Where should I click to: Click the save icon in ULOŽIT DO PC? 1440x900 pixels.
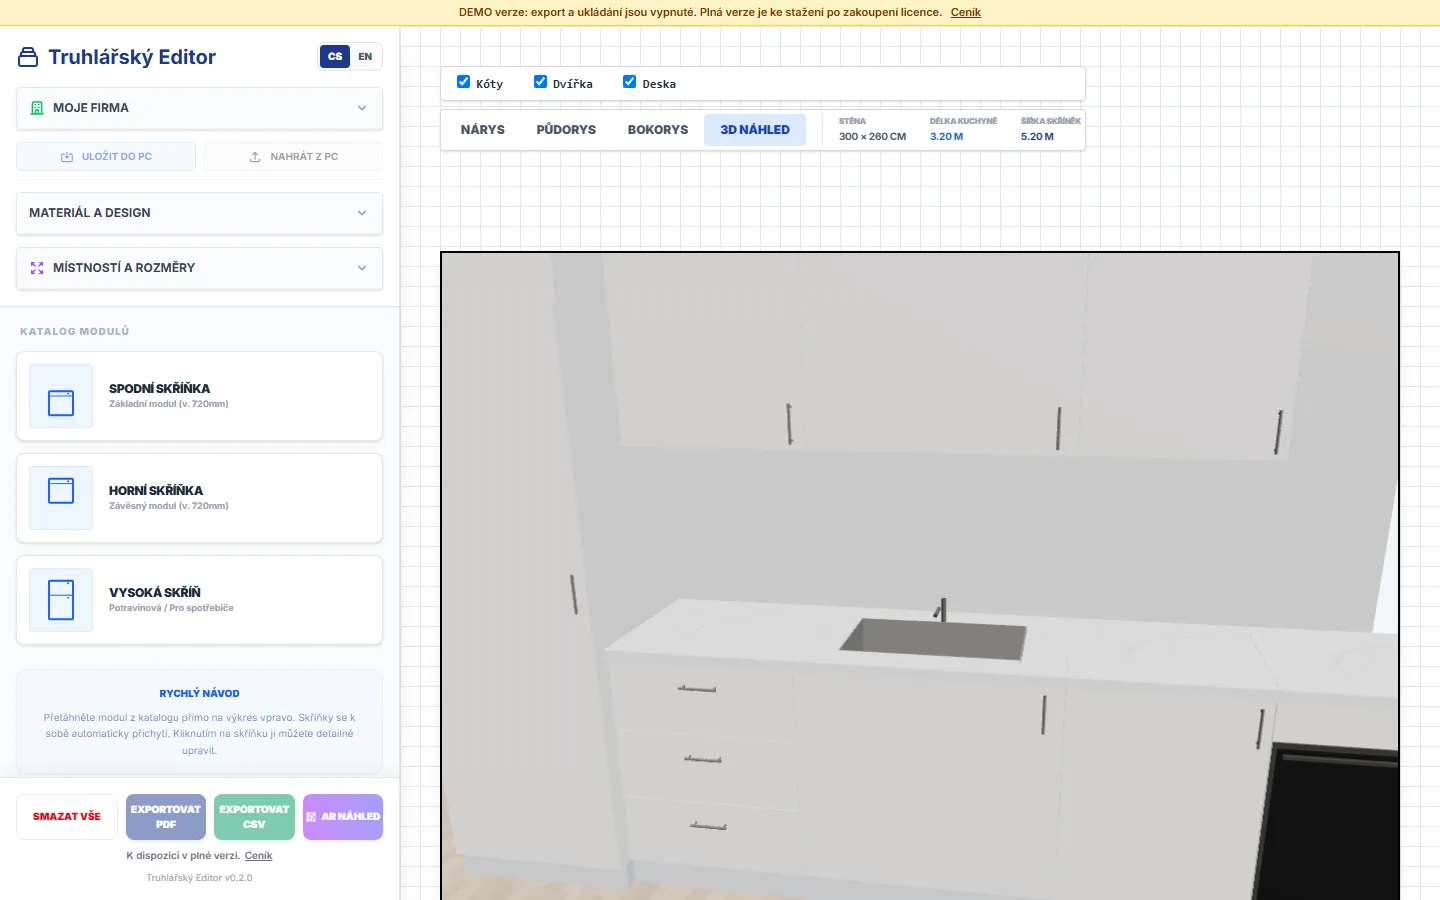(67, 157)
